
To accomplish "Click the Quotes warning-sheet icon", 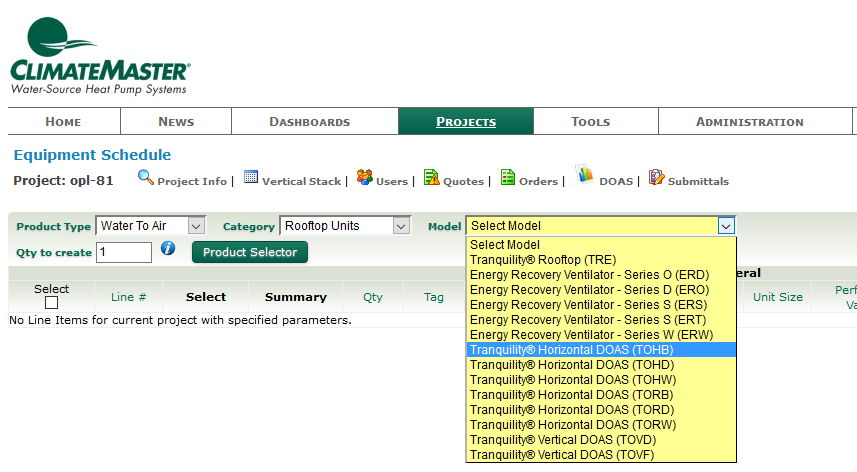I will 432,177.
